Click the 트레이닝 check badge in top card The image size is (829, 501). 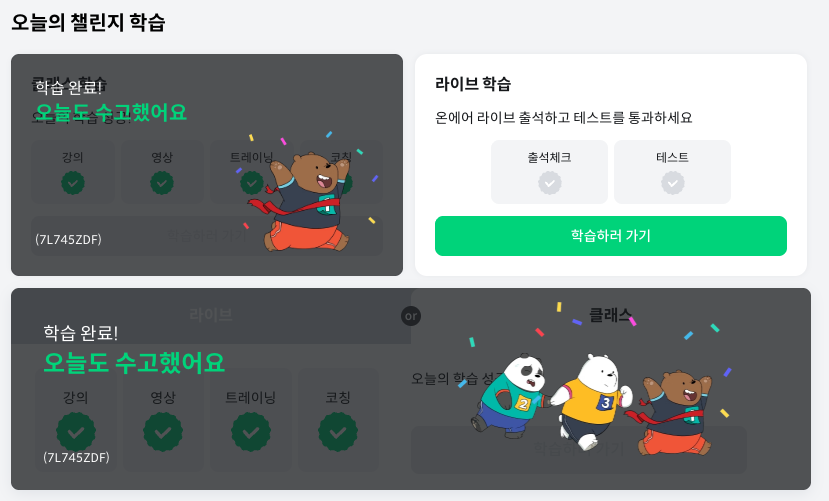(x=252, y=183)
